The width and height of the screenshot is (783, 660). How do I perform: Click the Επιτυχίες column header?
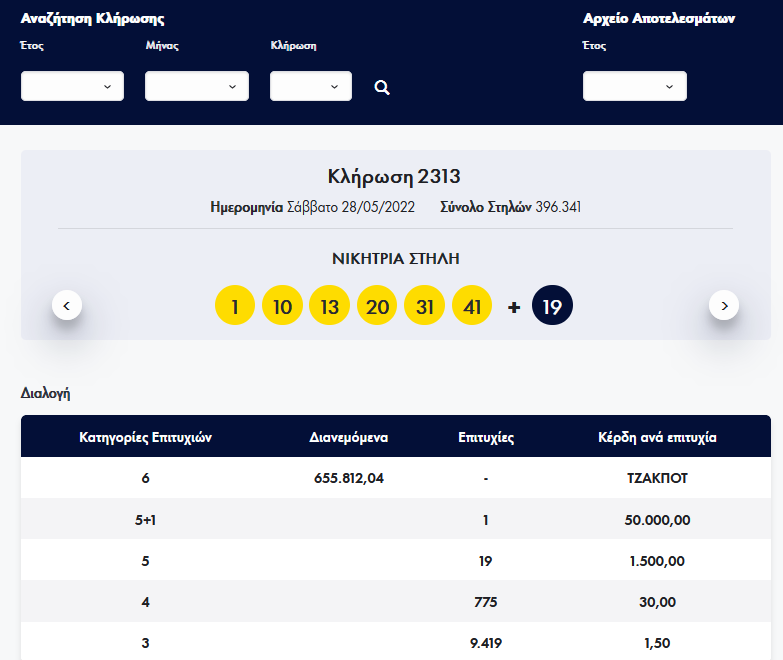485,437
